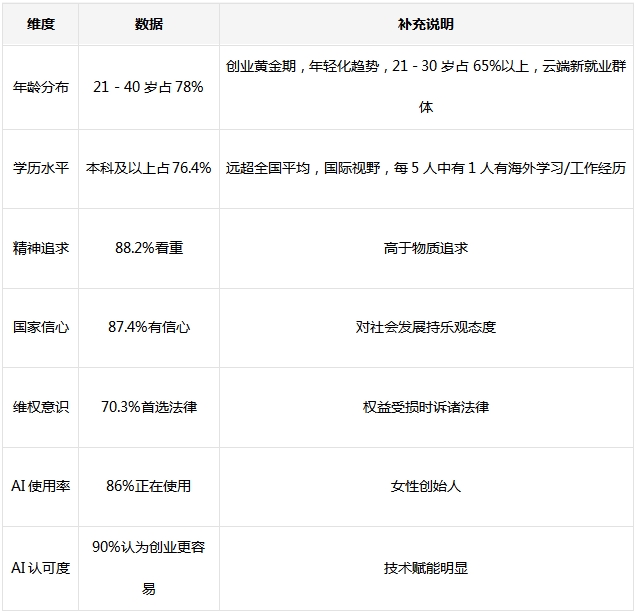This screenshot has width=636, height=613.
Task: Select the 维权意识 row label
Action: coord(40,407)
